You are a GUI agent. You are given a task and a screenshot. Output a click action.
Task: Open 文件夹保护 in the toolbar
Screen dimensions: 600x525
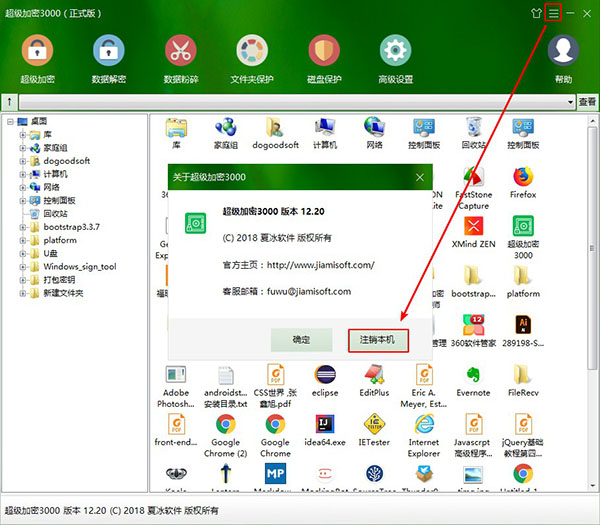tap(252, 51)
